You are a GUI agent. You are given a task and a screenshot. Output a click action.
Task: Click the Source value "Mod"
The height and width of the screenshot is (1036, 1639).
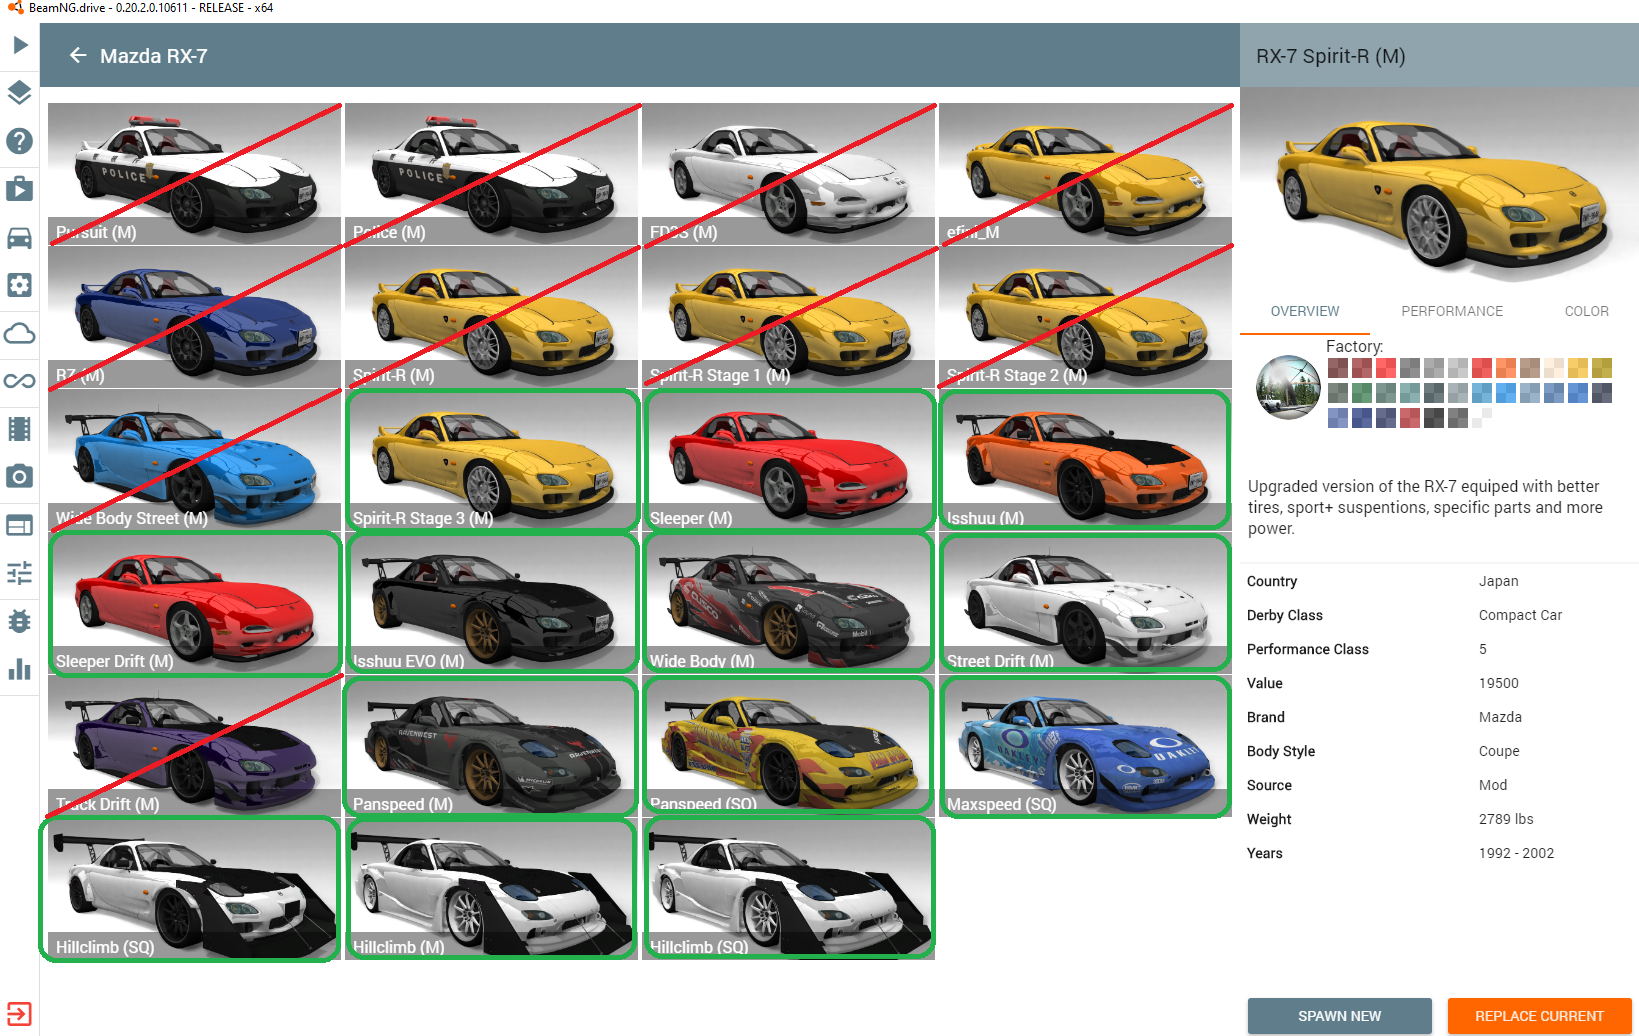pos(1493,785)
